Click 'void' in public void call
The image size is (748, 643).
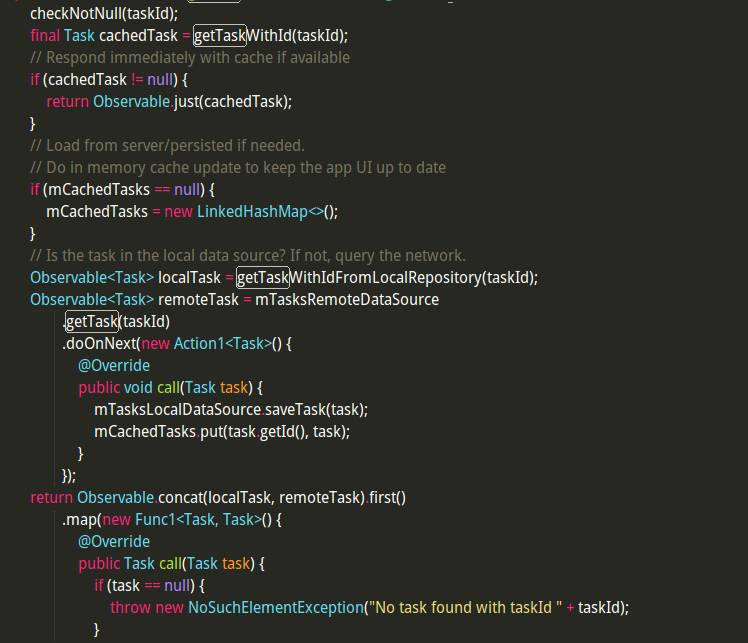click(138, 387)
